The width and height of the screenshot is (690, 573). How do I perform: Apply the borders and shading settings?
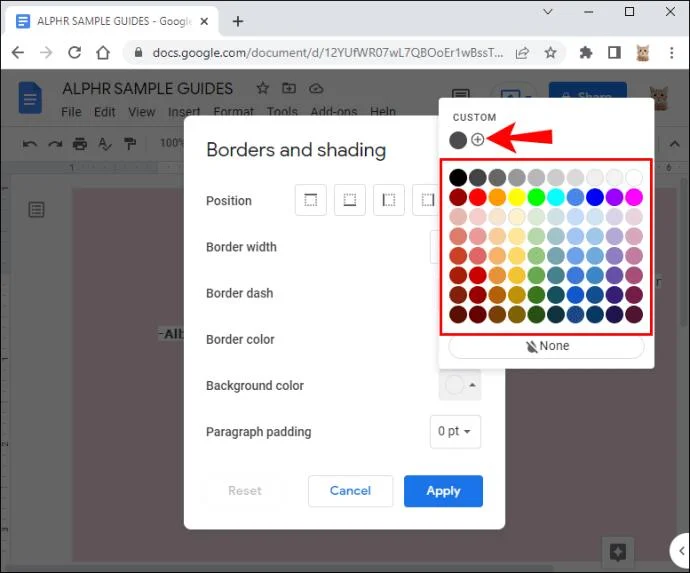[443, 491]
